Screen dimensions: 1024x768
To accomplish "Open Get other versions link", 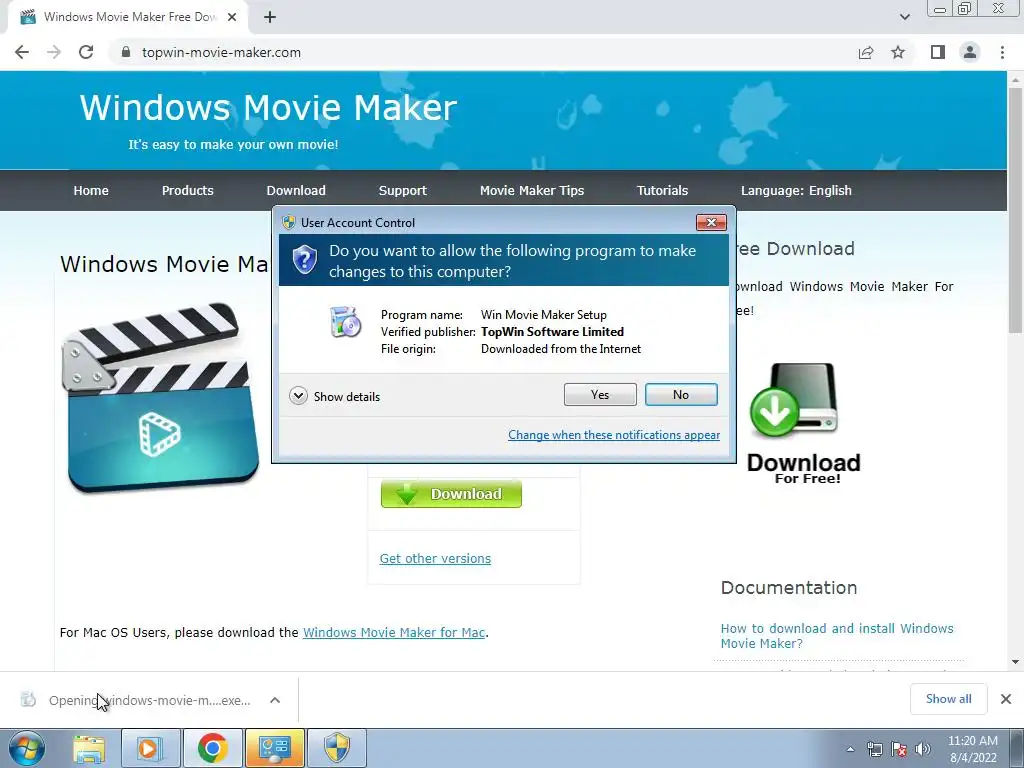I will (435, 558).
